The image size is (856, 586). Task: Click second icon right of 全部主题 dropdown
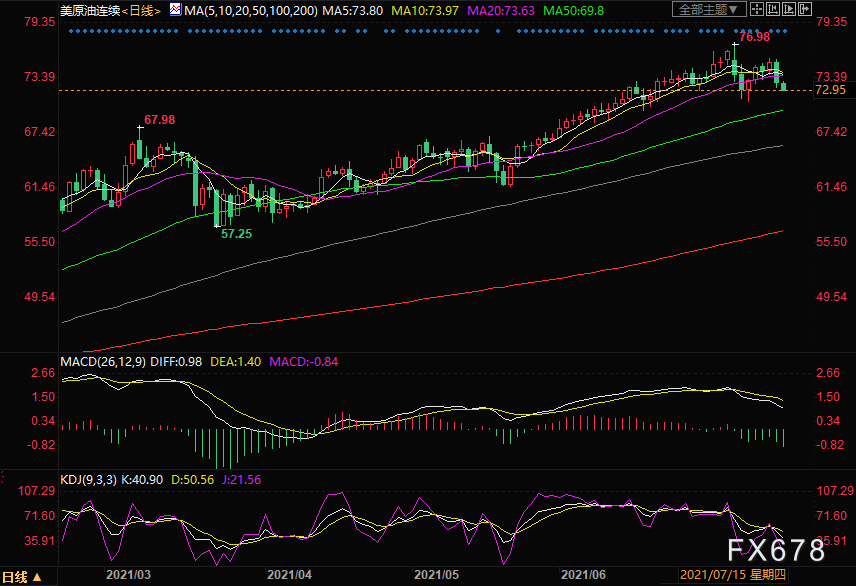coord(771,9)
